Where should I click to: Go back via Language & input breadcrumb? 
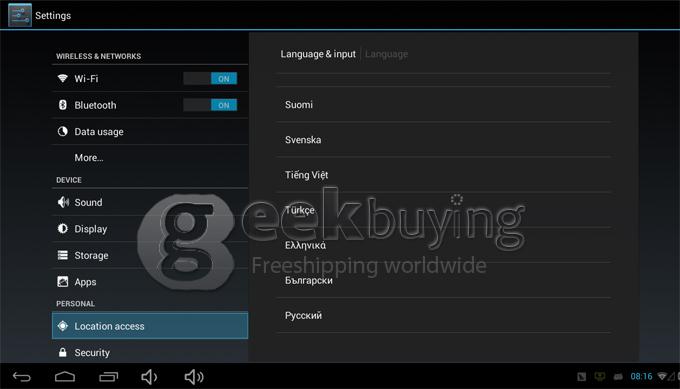[x=318, y=54]
